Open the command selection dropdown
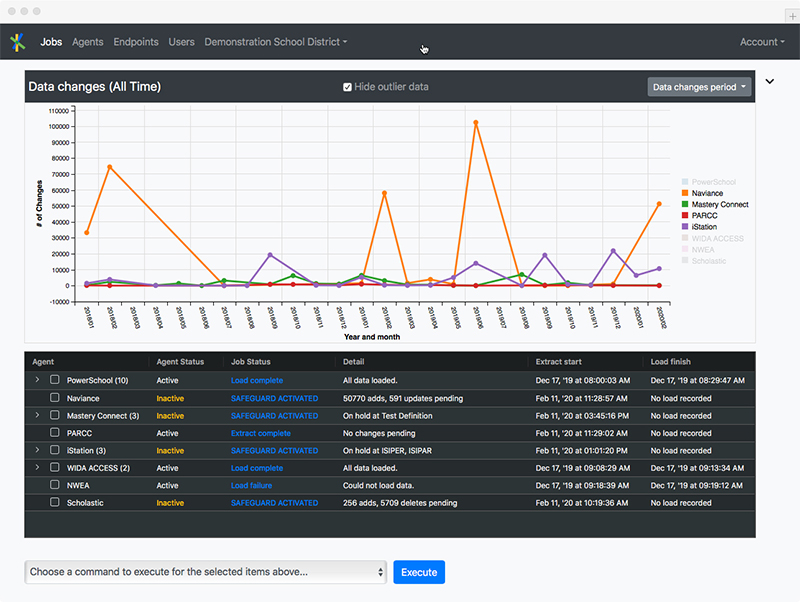This screenshot has height=602, width=800. tap(205, 572)
